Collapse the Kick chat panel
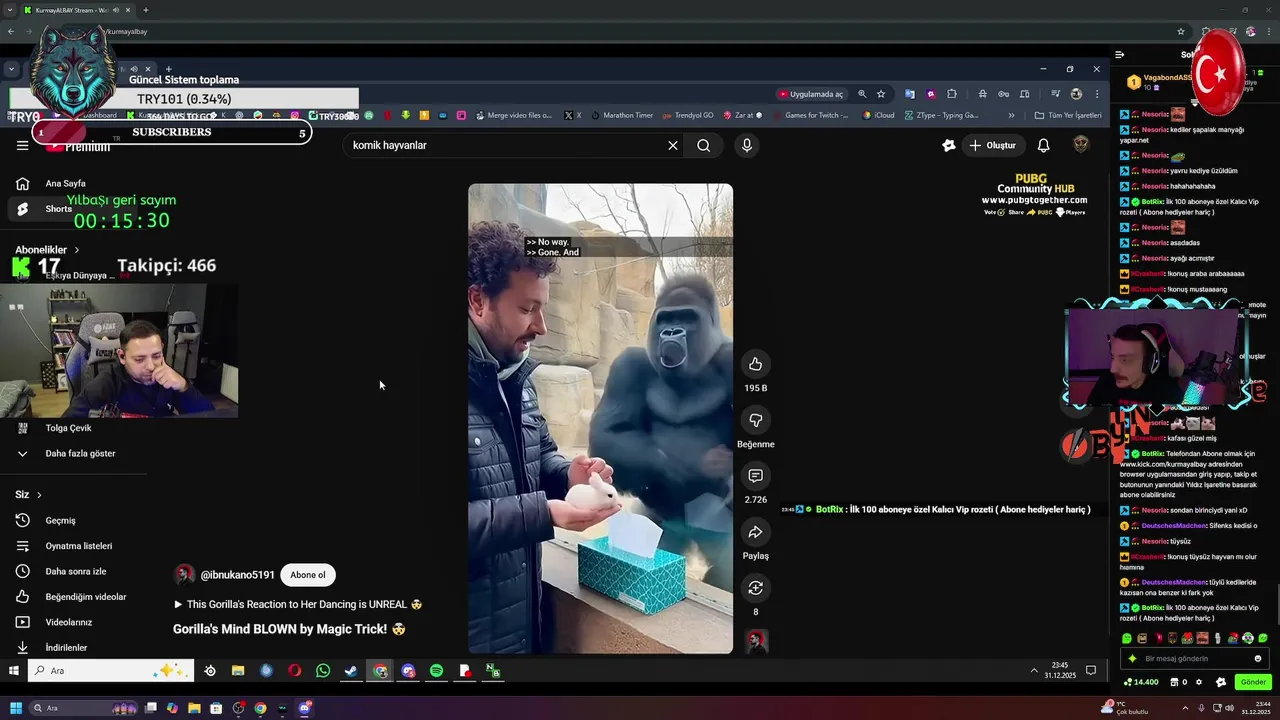1280x720 pixels. pos(1119,55)
